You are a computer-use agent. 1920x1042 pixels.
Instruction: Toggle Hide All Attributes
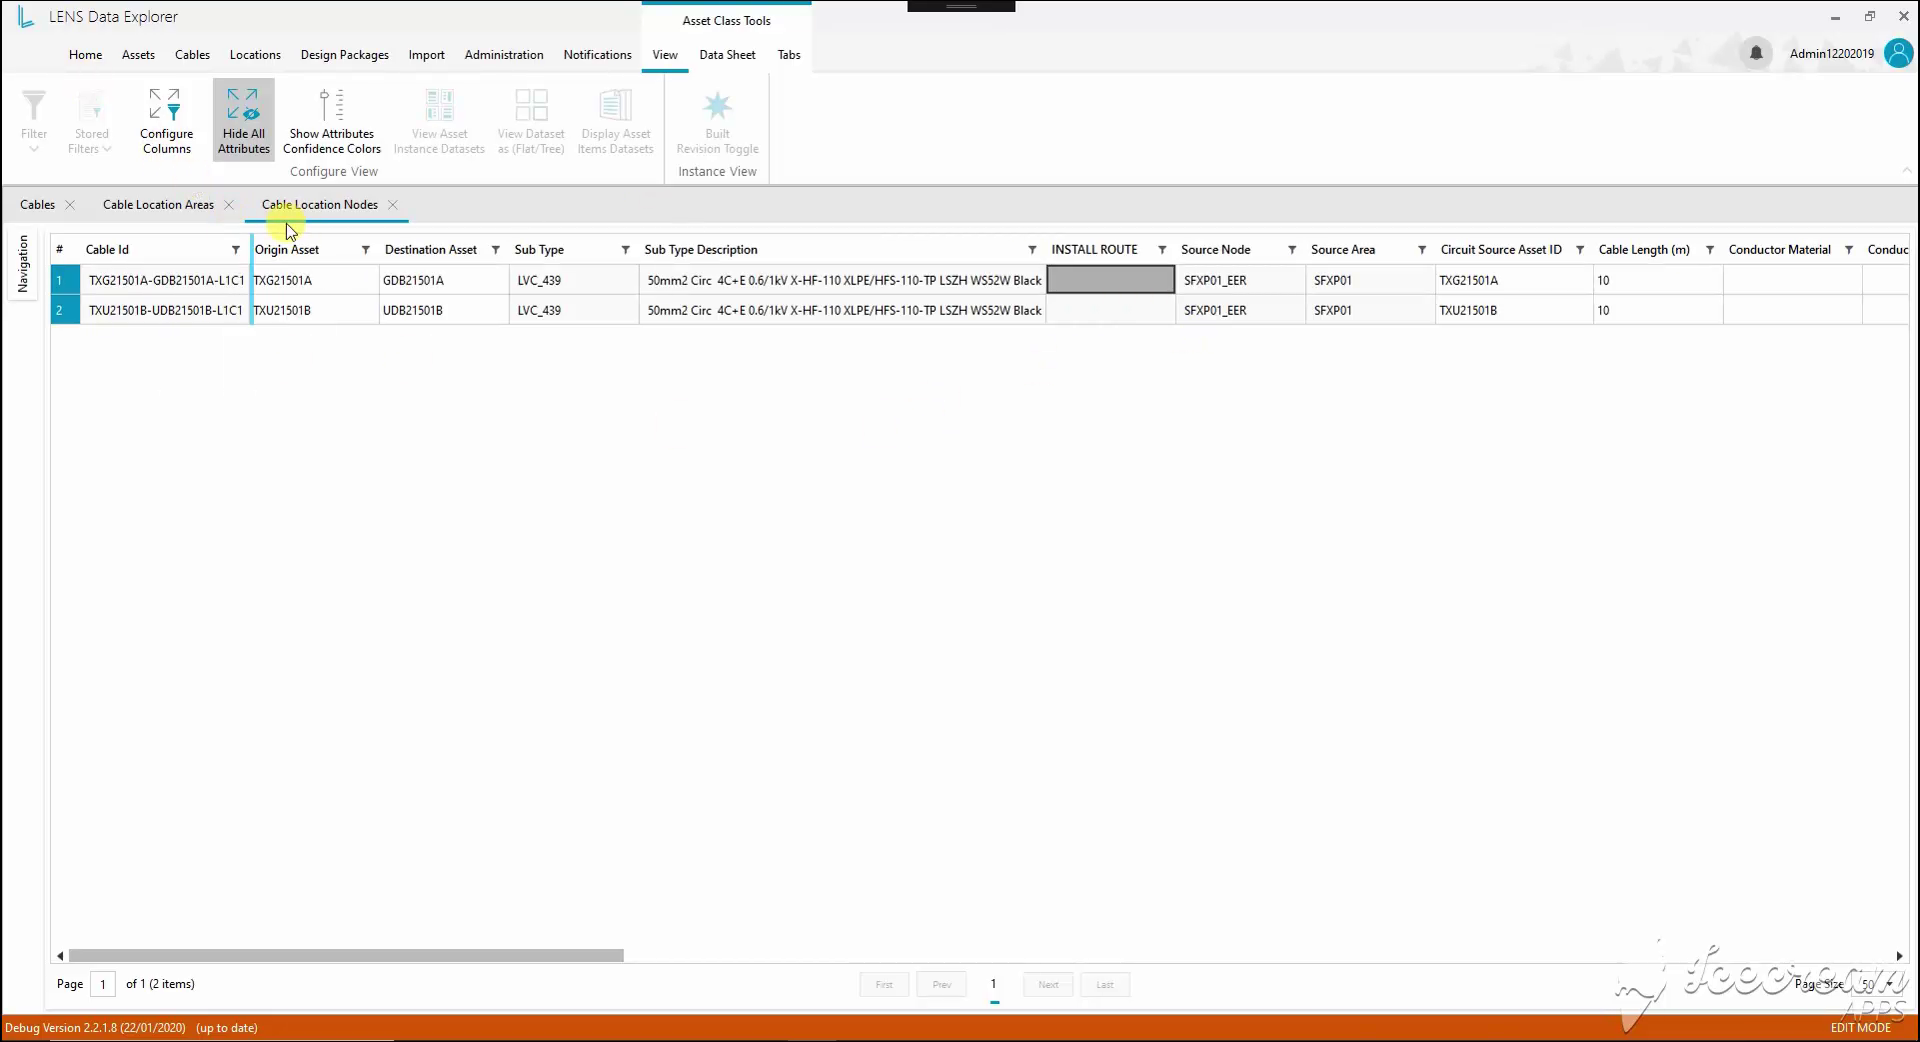pyautogui.click(x=243, y=120)
